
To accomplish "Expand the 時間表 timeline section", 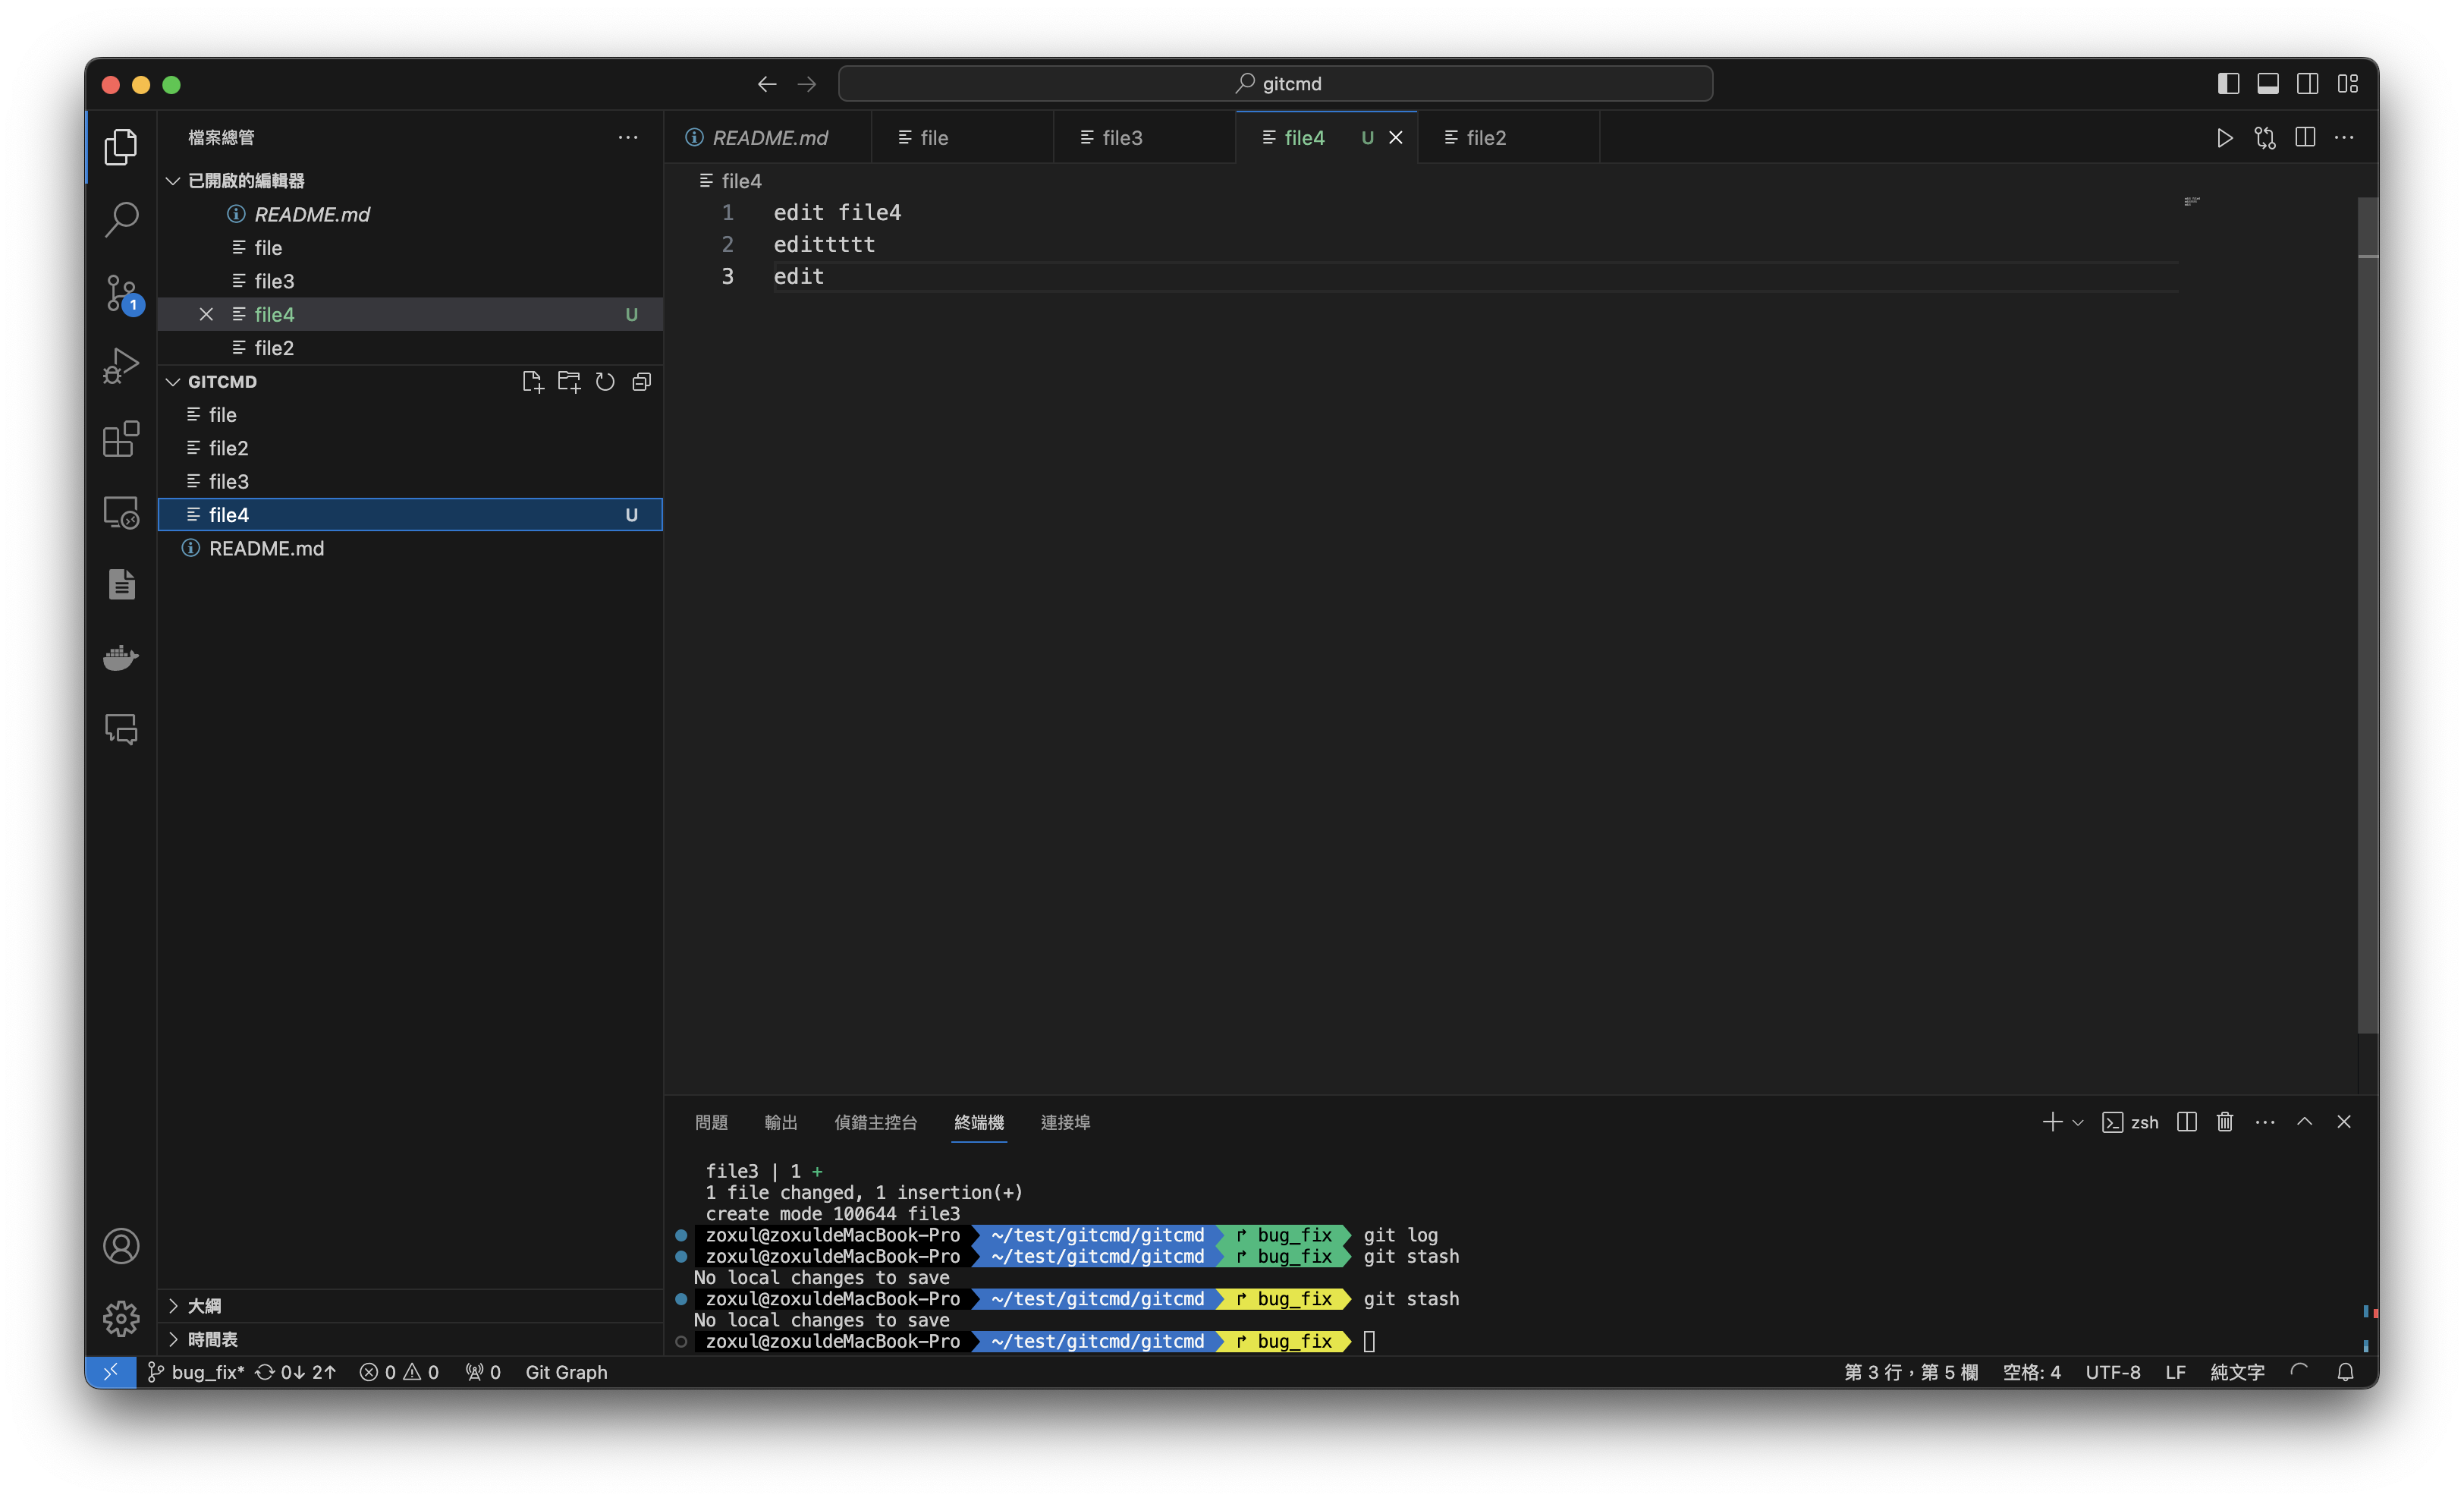I will point(212,1339).
